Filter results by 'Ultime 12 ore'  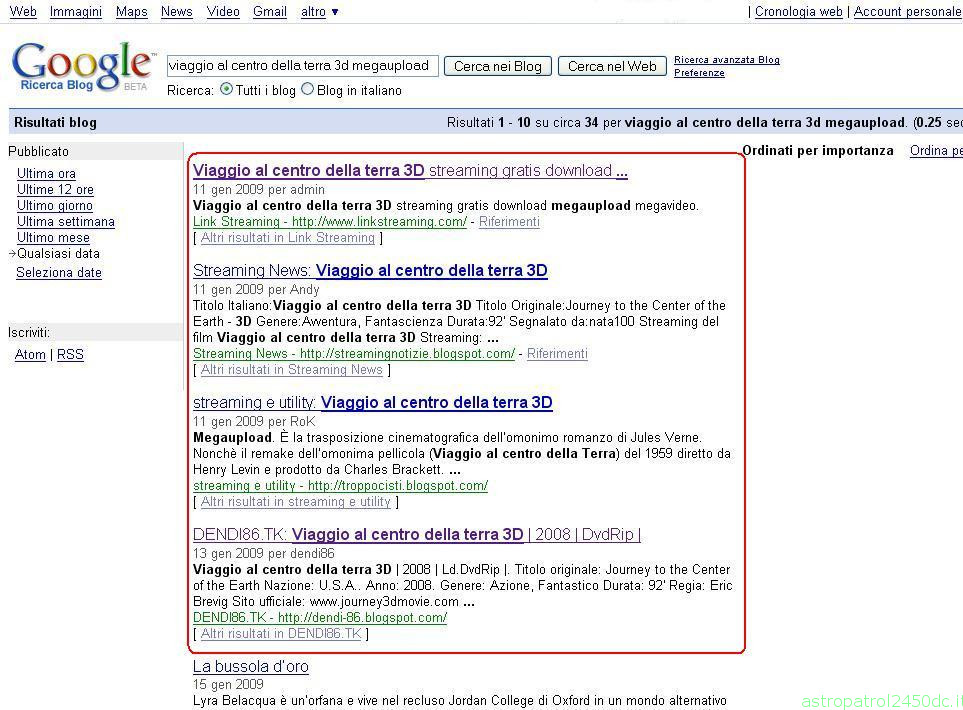coord(55,190)
